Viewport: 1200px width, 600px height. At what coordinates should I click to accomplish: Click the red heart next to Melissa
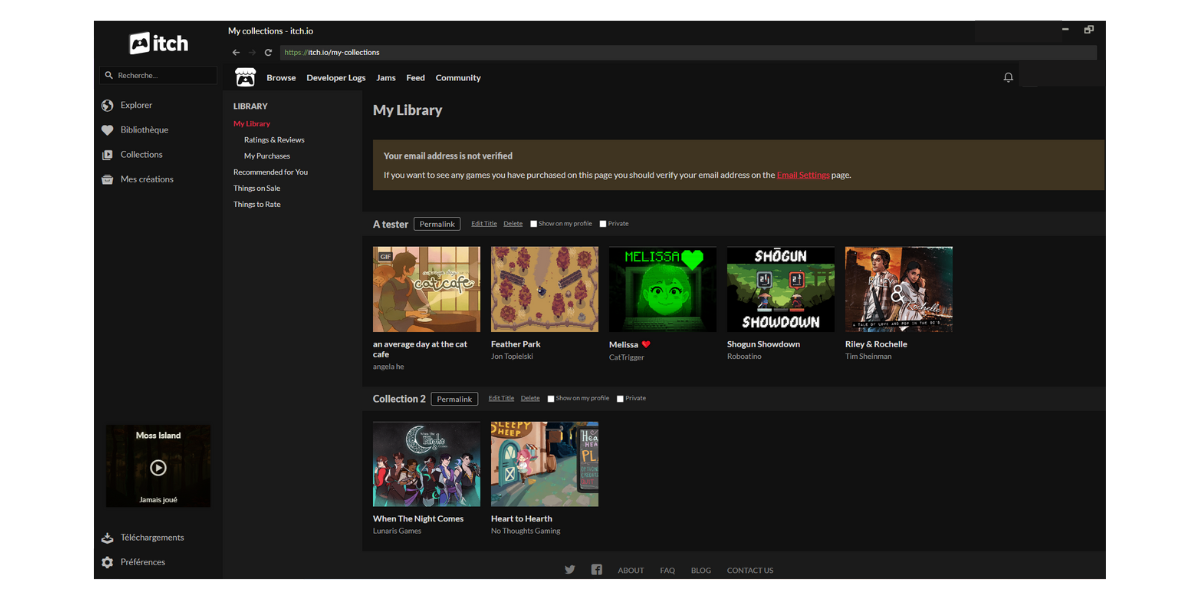pos(646,344)
